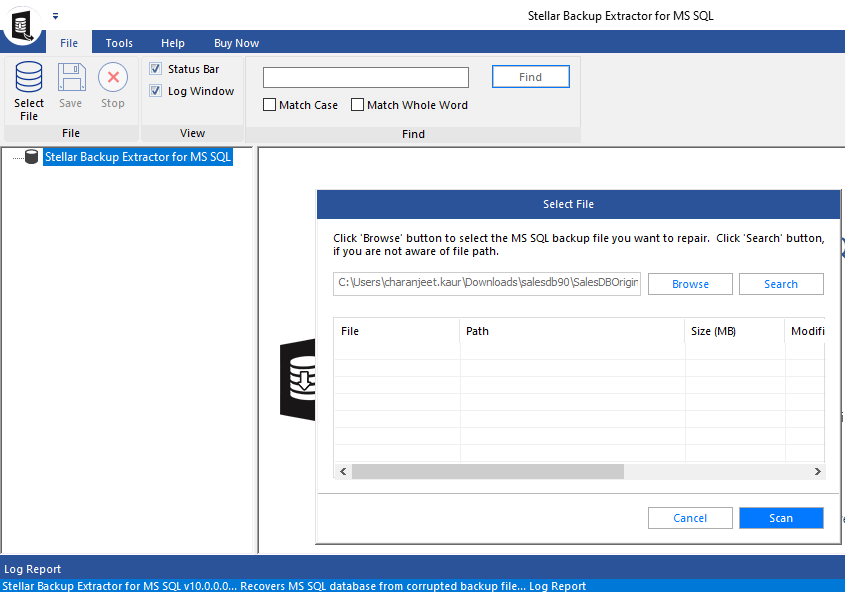
Task: Click the database icon beside the tree root
Action: coord(31,157)
